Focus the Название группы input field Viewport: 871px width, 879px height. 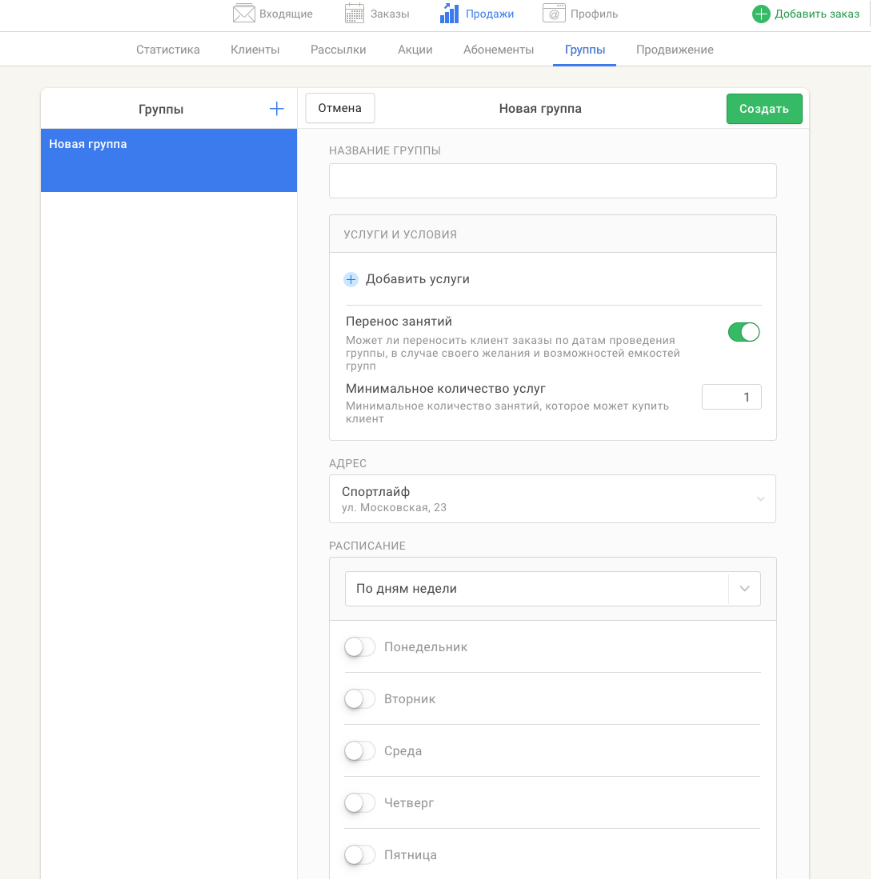pyautogui.click(x=553, y=181)
